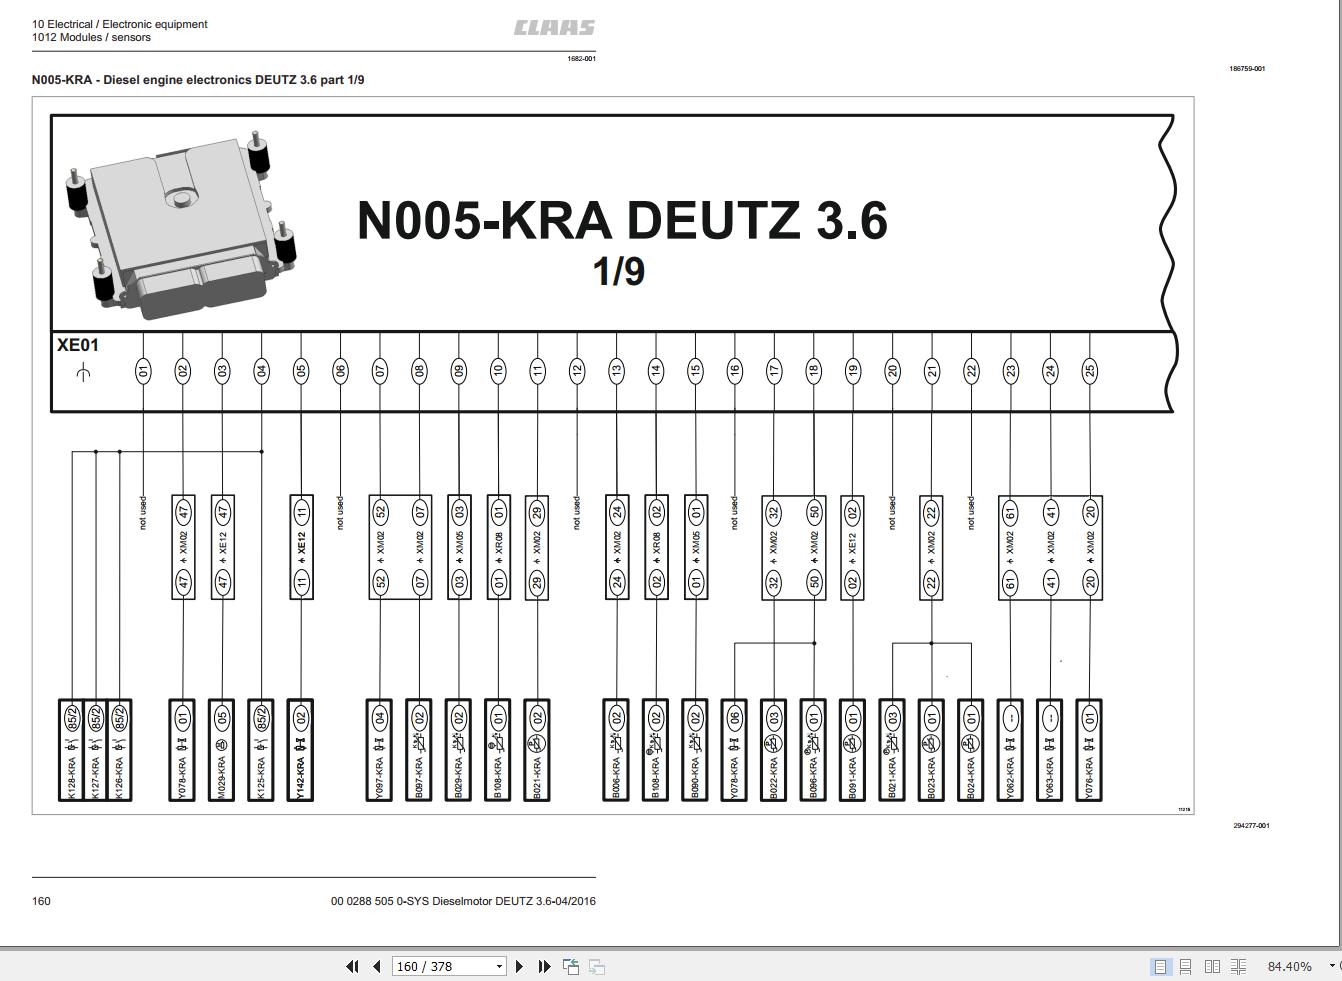
Task: Click component box M029-KRA
Action: [x=222, y=750]
